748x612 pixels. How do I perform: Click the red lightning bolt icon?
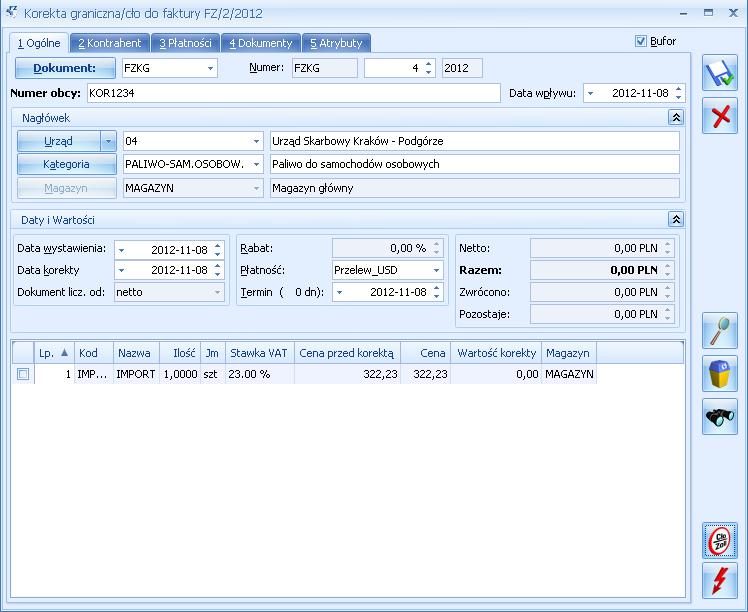point(719,581)
